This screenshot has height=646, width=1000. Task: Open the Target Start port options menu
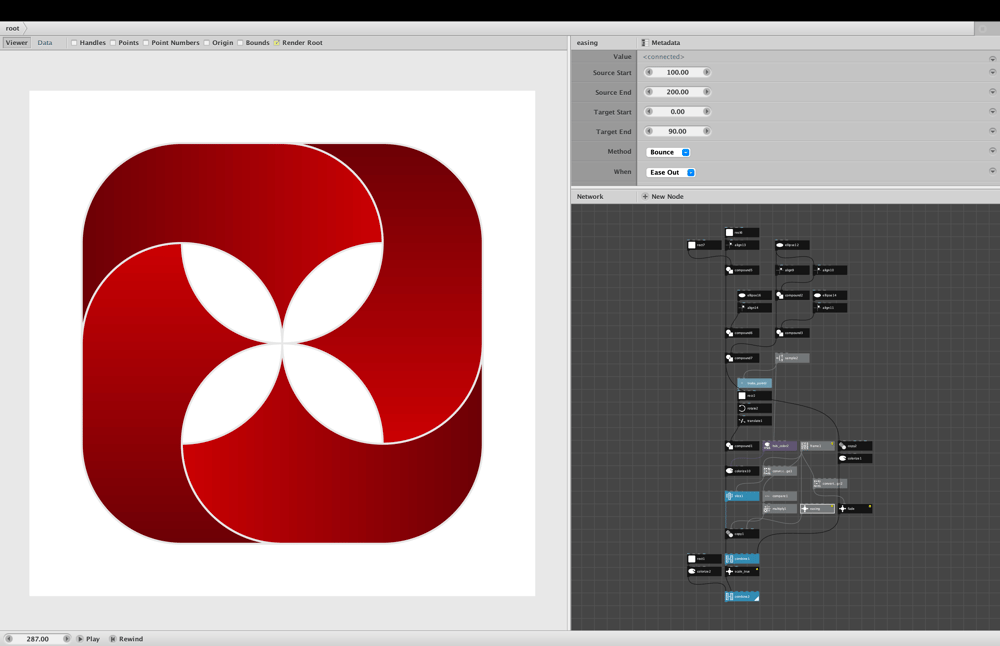992,112
